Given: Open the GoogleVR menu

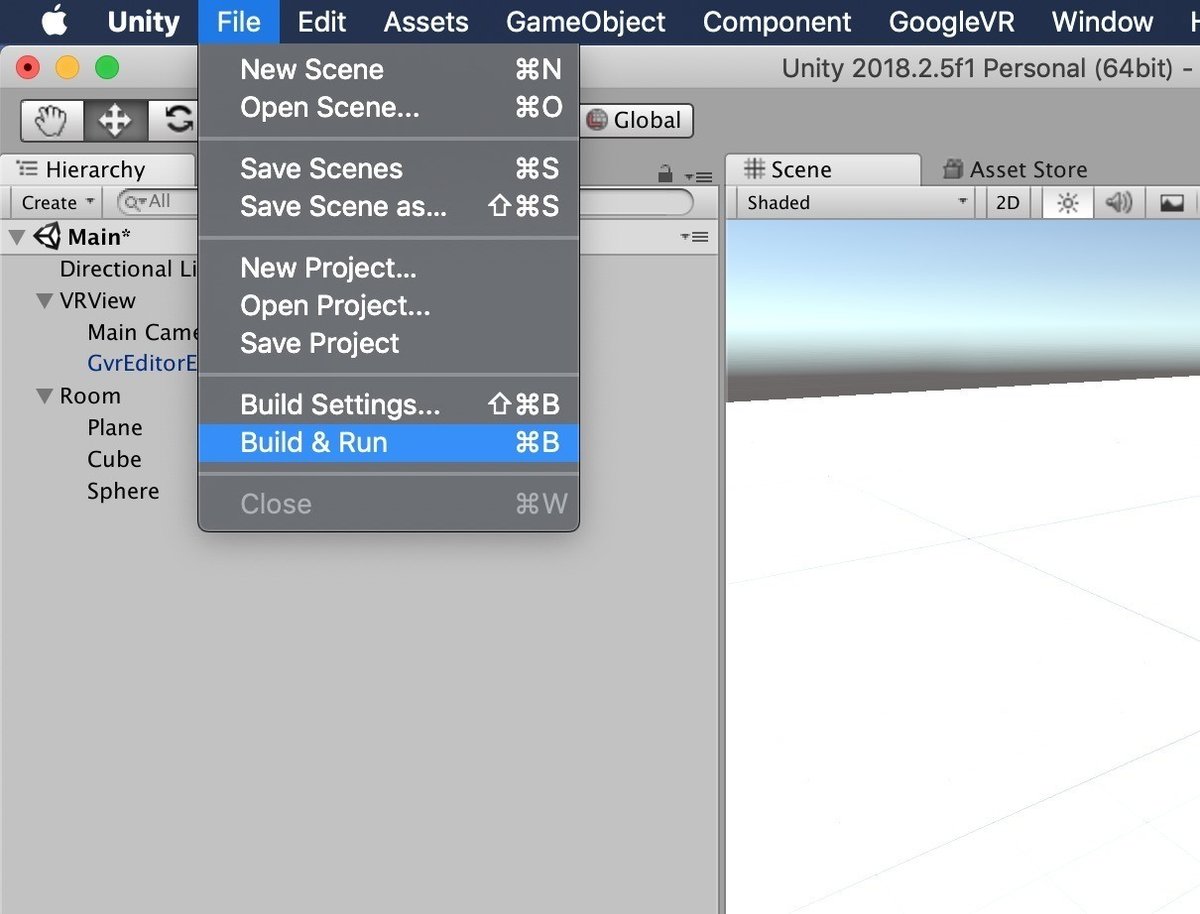Looking at the screenshot, I should [951, 21].
